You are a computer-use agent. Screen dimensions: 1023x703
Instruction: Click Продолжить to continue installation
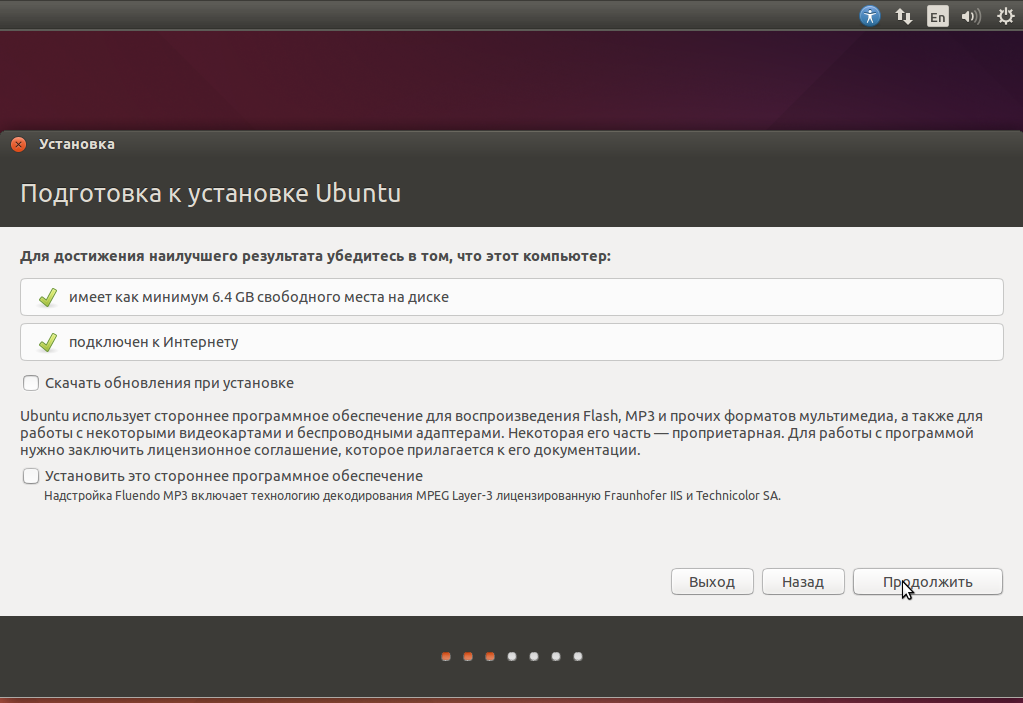click(928, 582)
